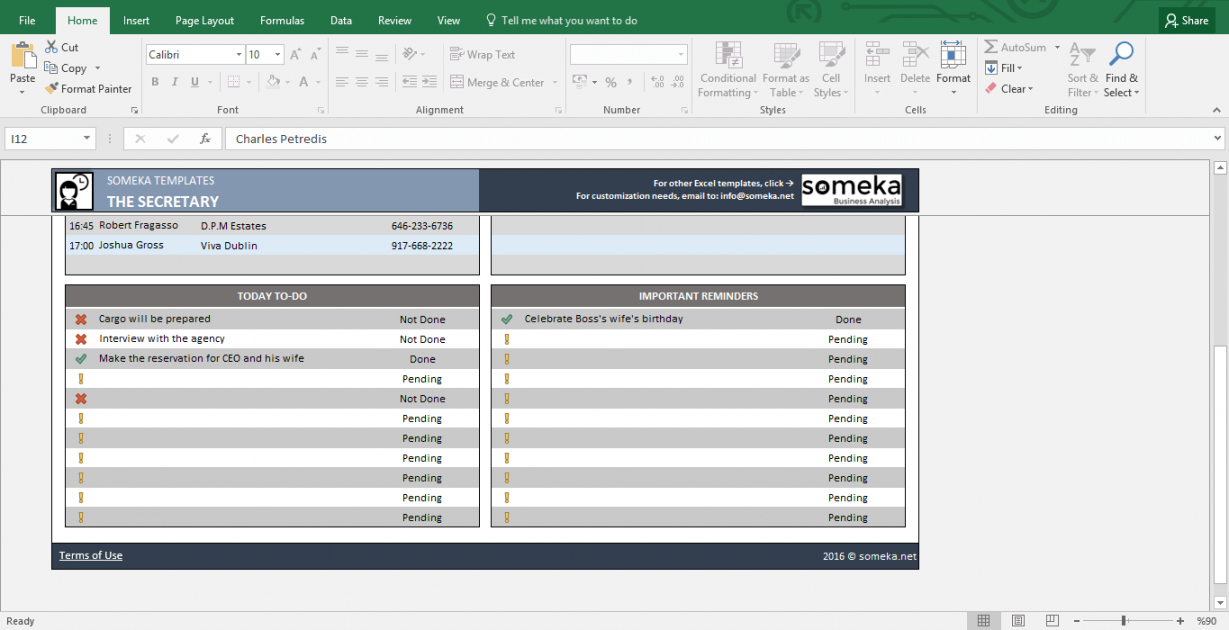Click the Sort & Filter icon
Screen dimensions: 1229x630
tap(1082, 54)
